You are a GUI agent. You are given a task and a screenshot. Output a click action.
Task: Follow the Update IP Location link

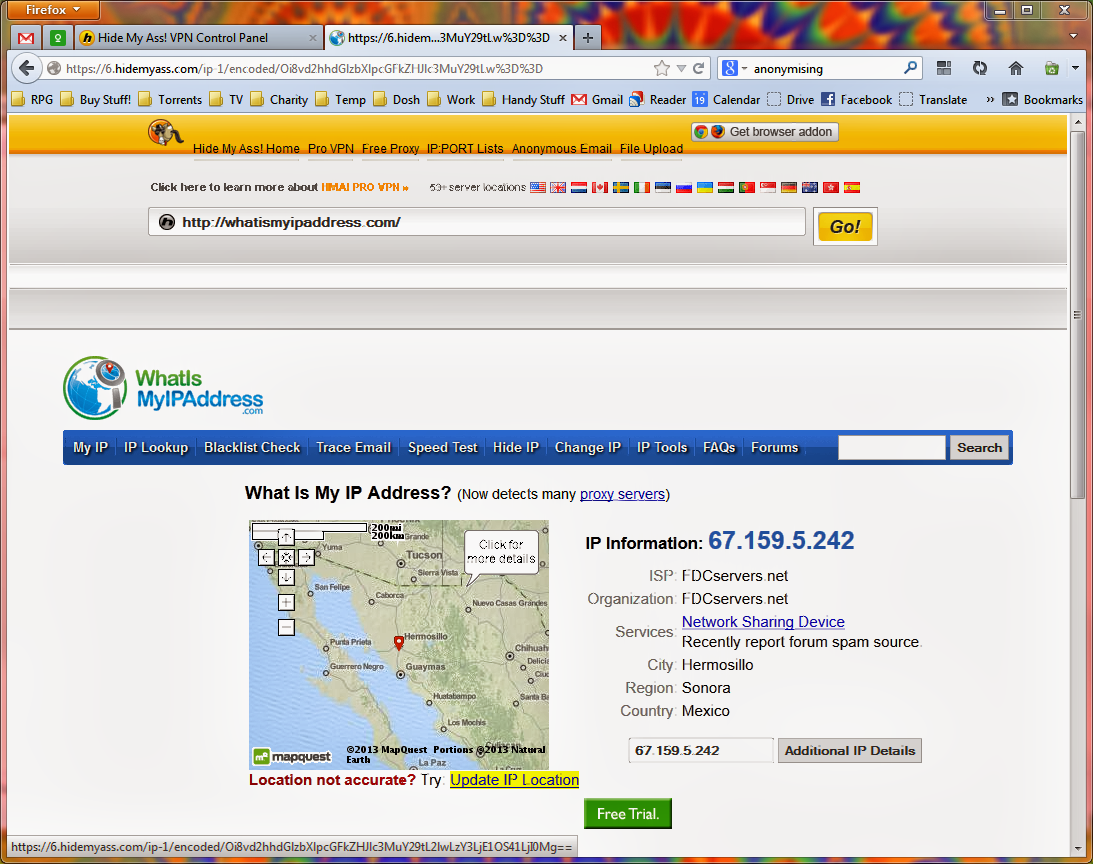tap(514, 780)
